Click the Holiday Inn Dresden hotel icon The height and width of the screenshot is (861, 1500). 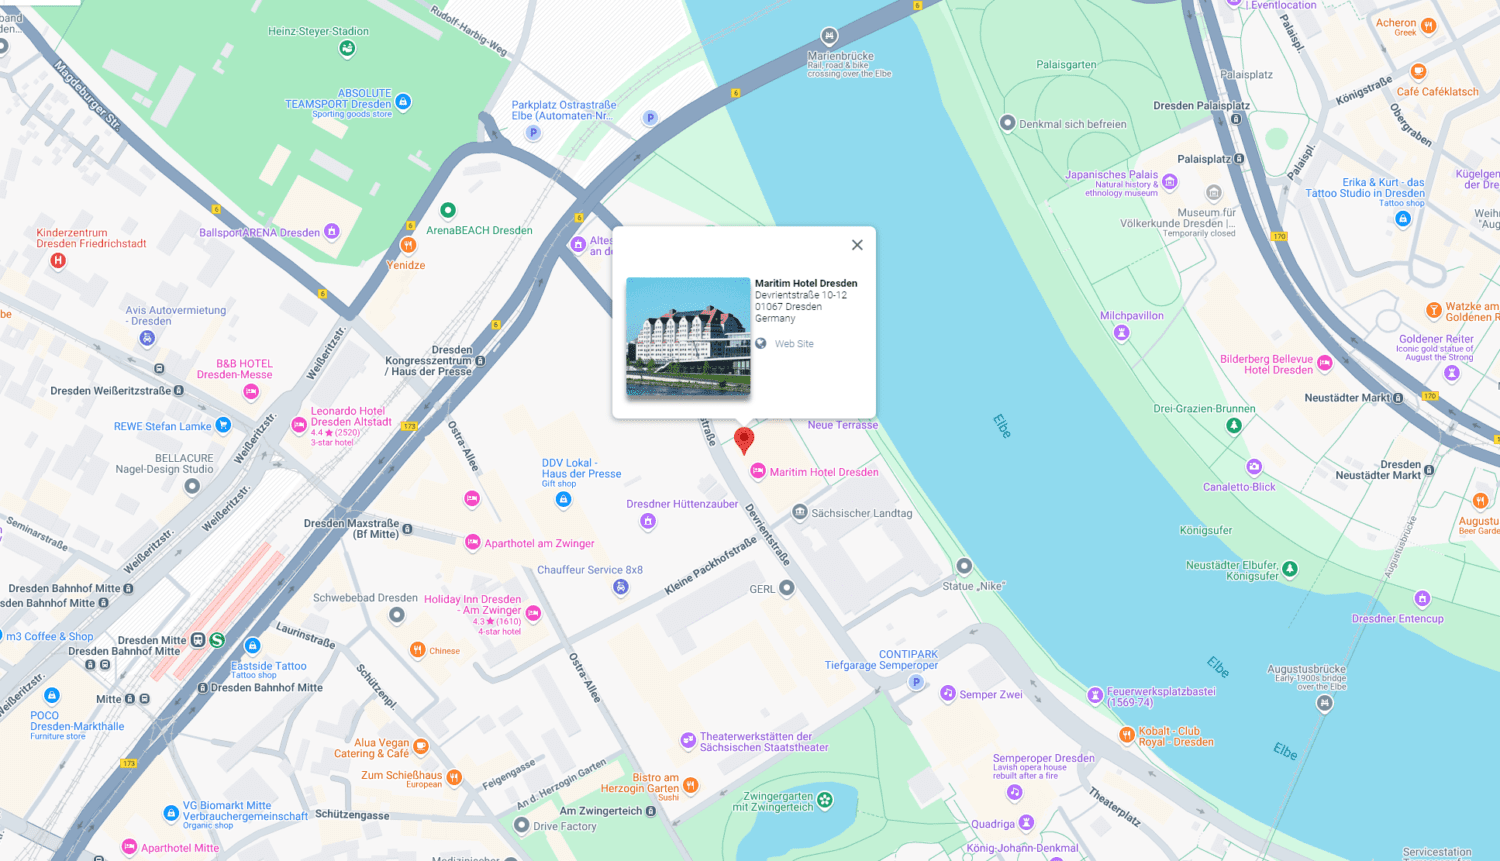point(533,613)
